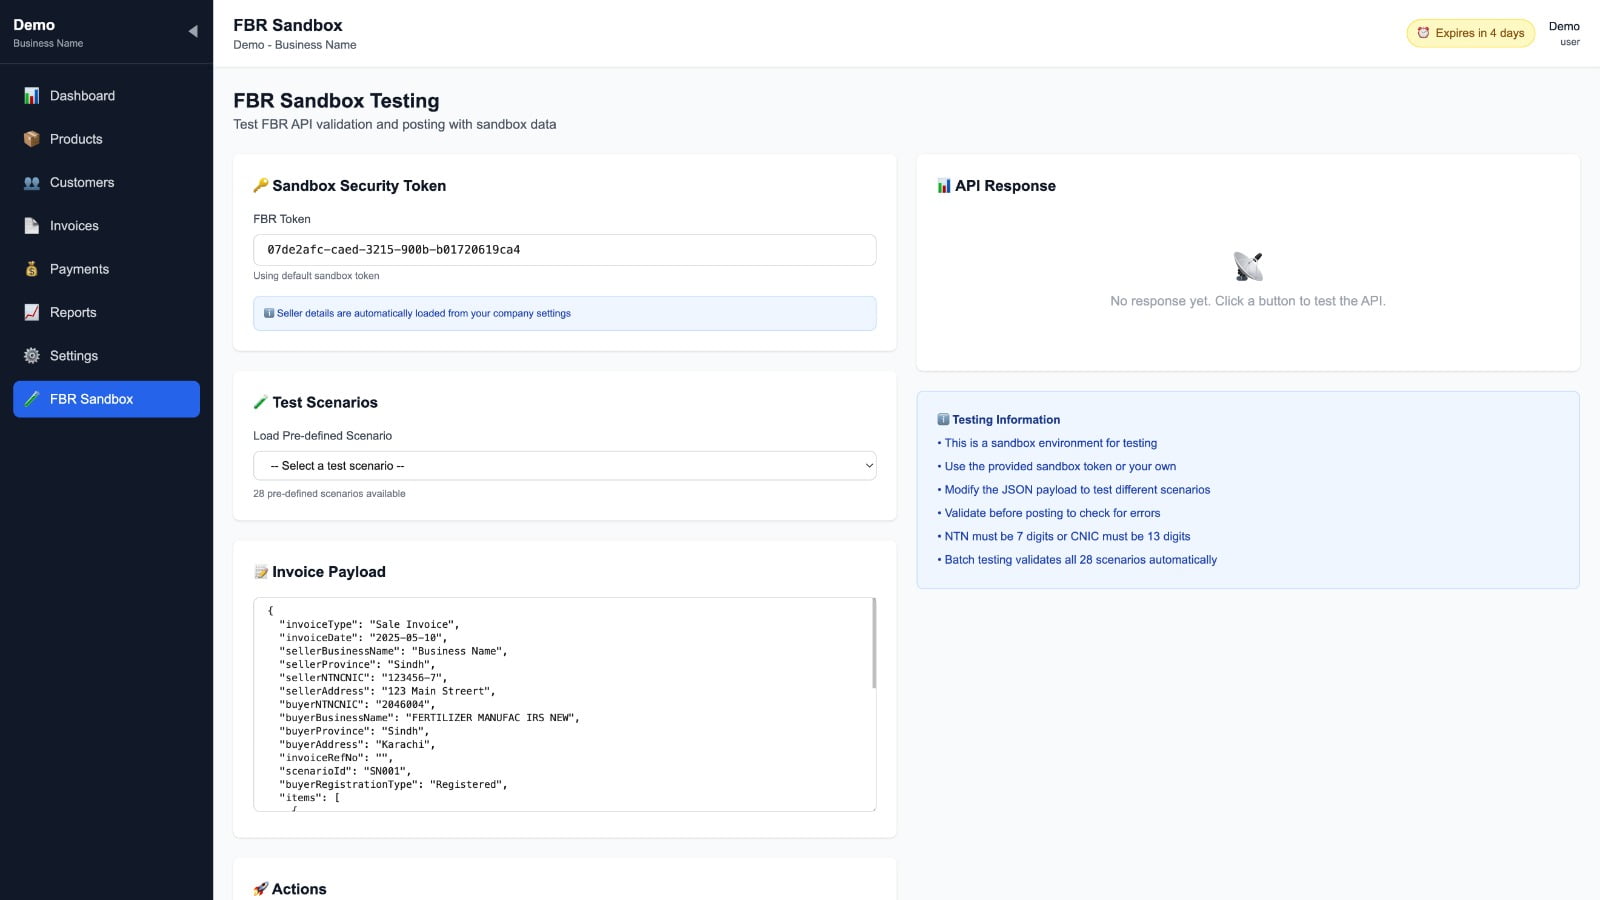The image size is (1600, 900).
Task: Open the Demo user profile
Action: 1562,33
